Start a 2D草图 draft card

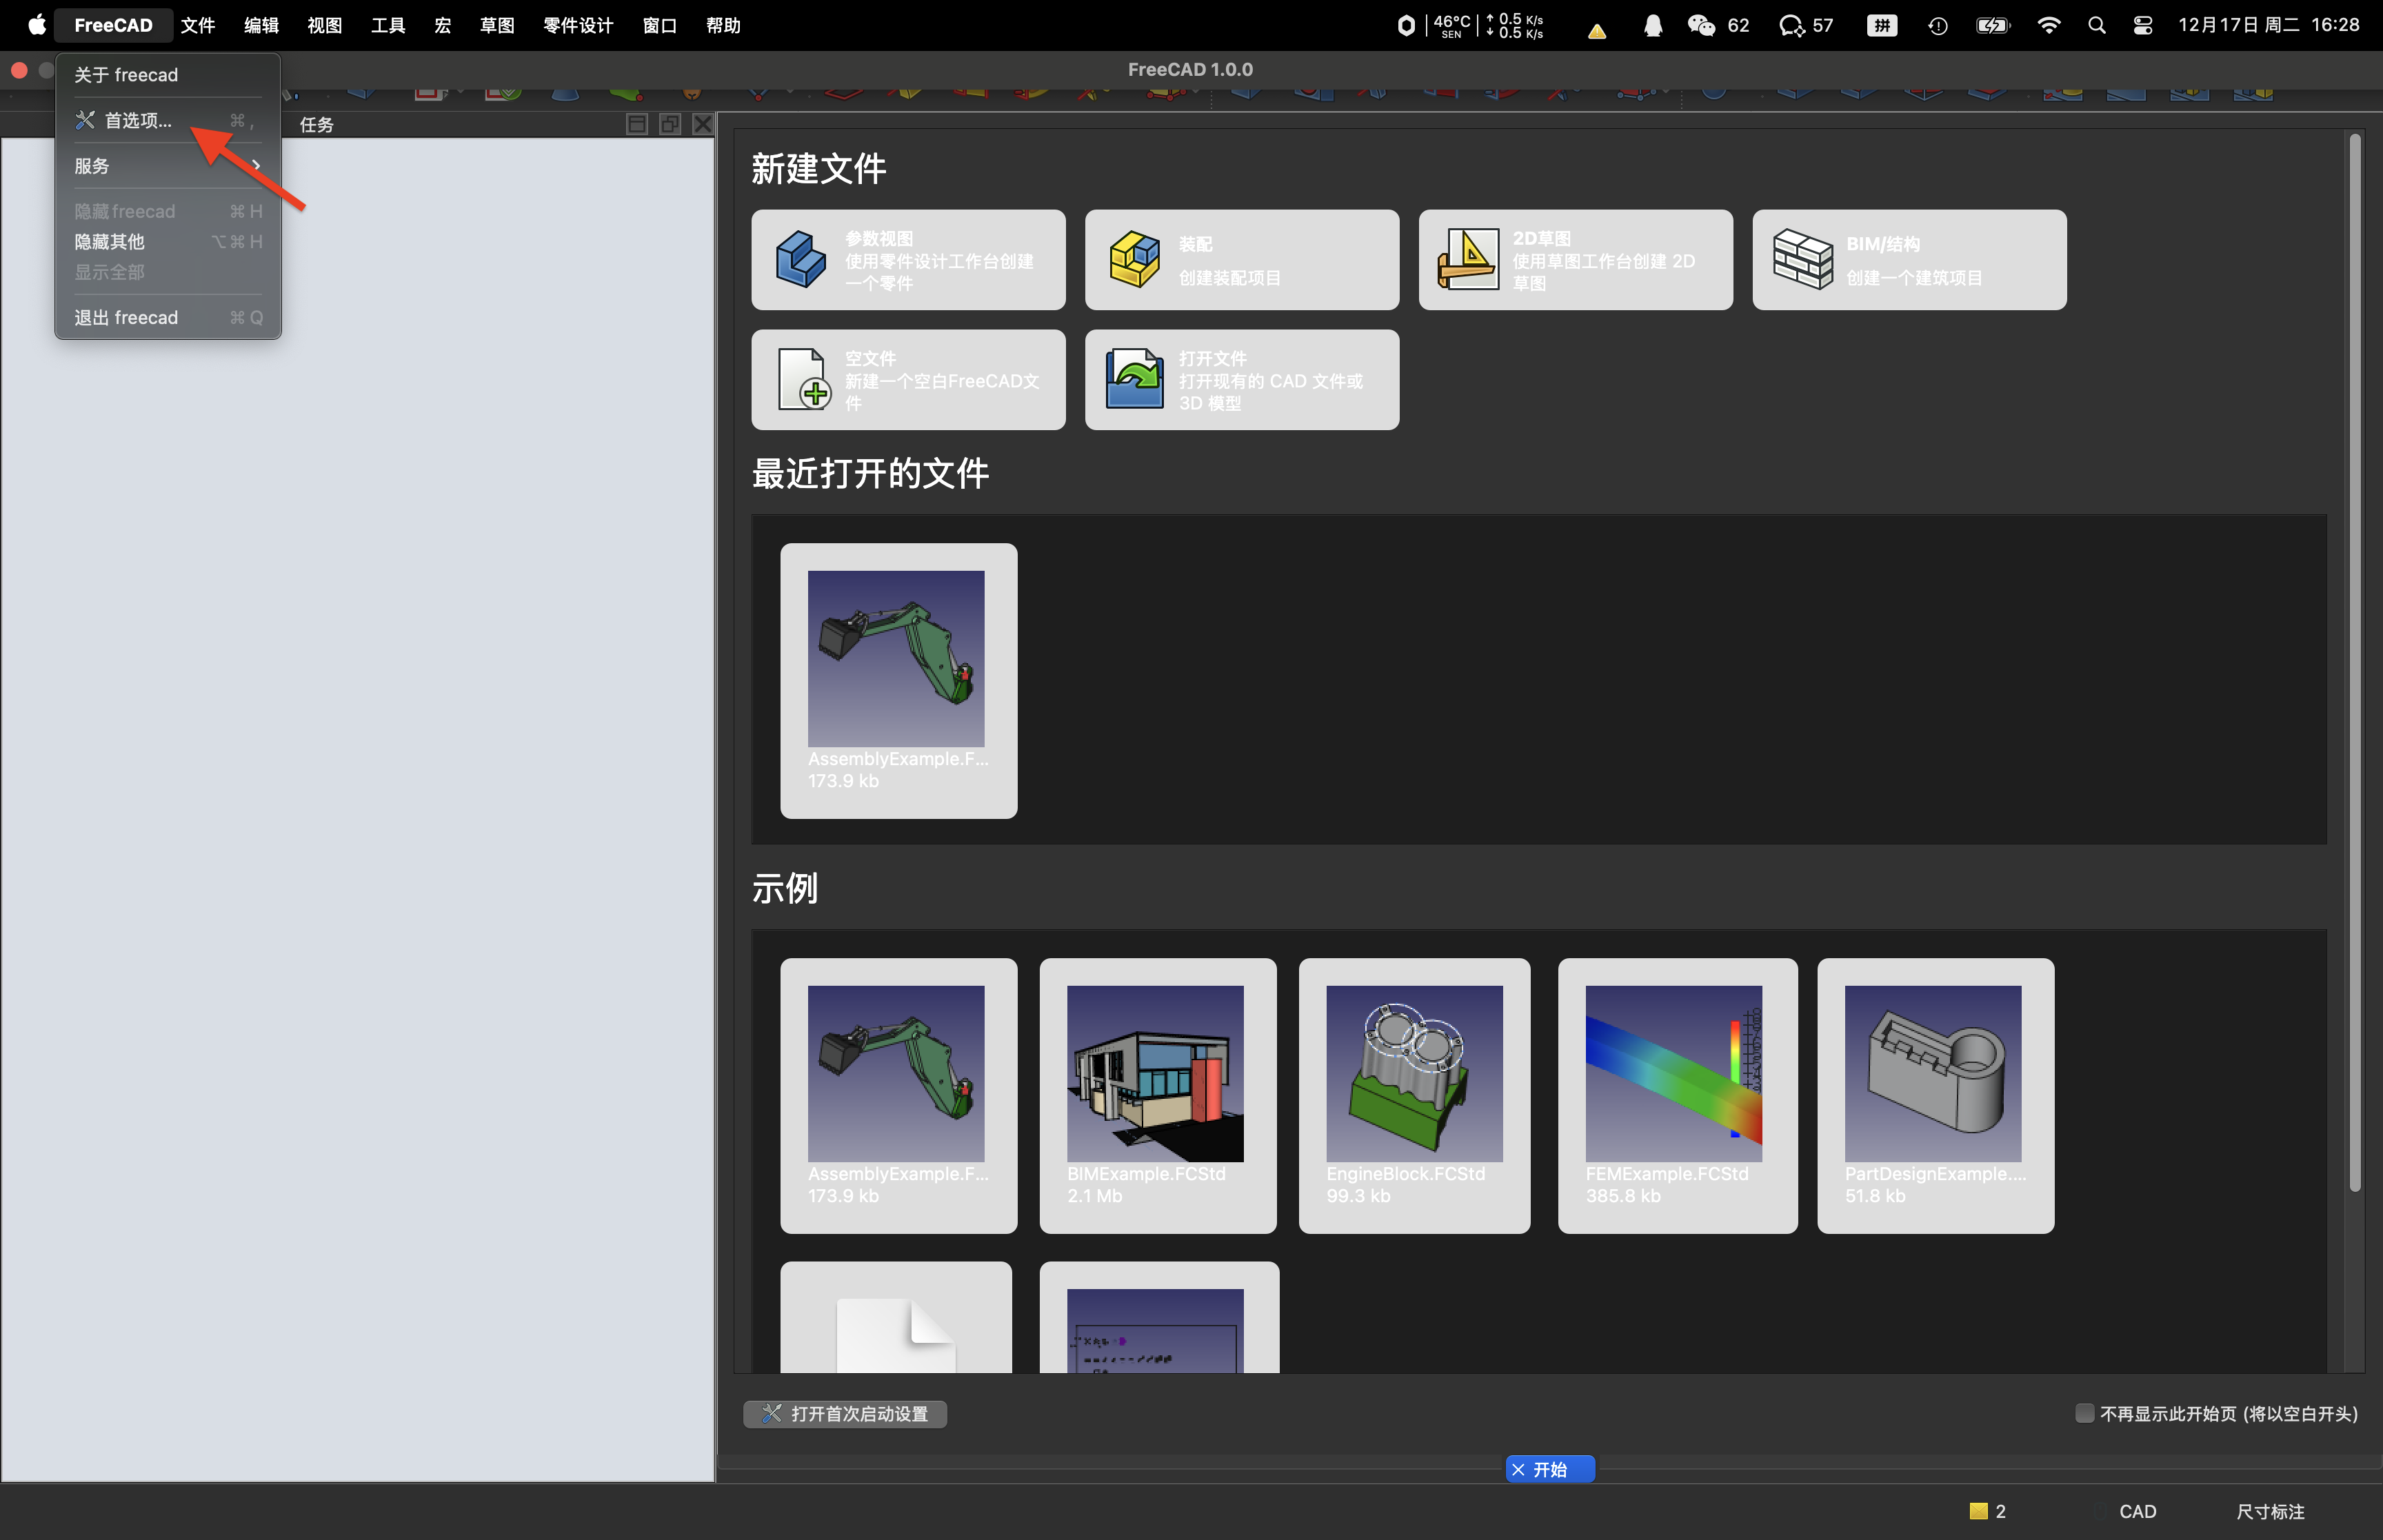(x=1575, y=260)
